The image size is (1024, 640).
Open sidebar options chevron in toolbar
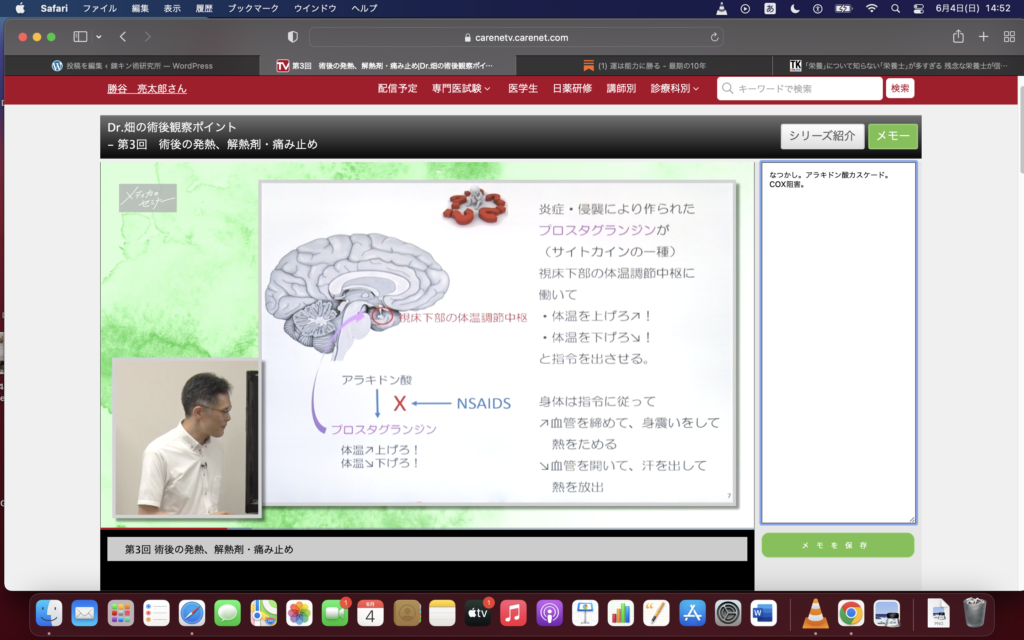click(x=98, y=37)
